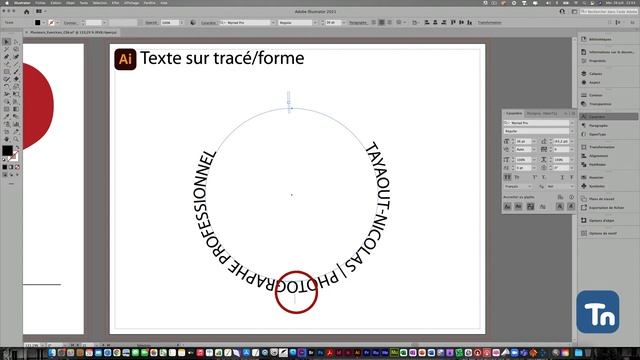Toggle All Caps button in Caractère panel
The image size is (640, 360).
click(x=507, y=177)
